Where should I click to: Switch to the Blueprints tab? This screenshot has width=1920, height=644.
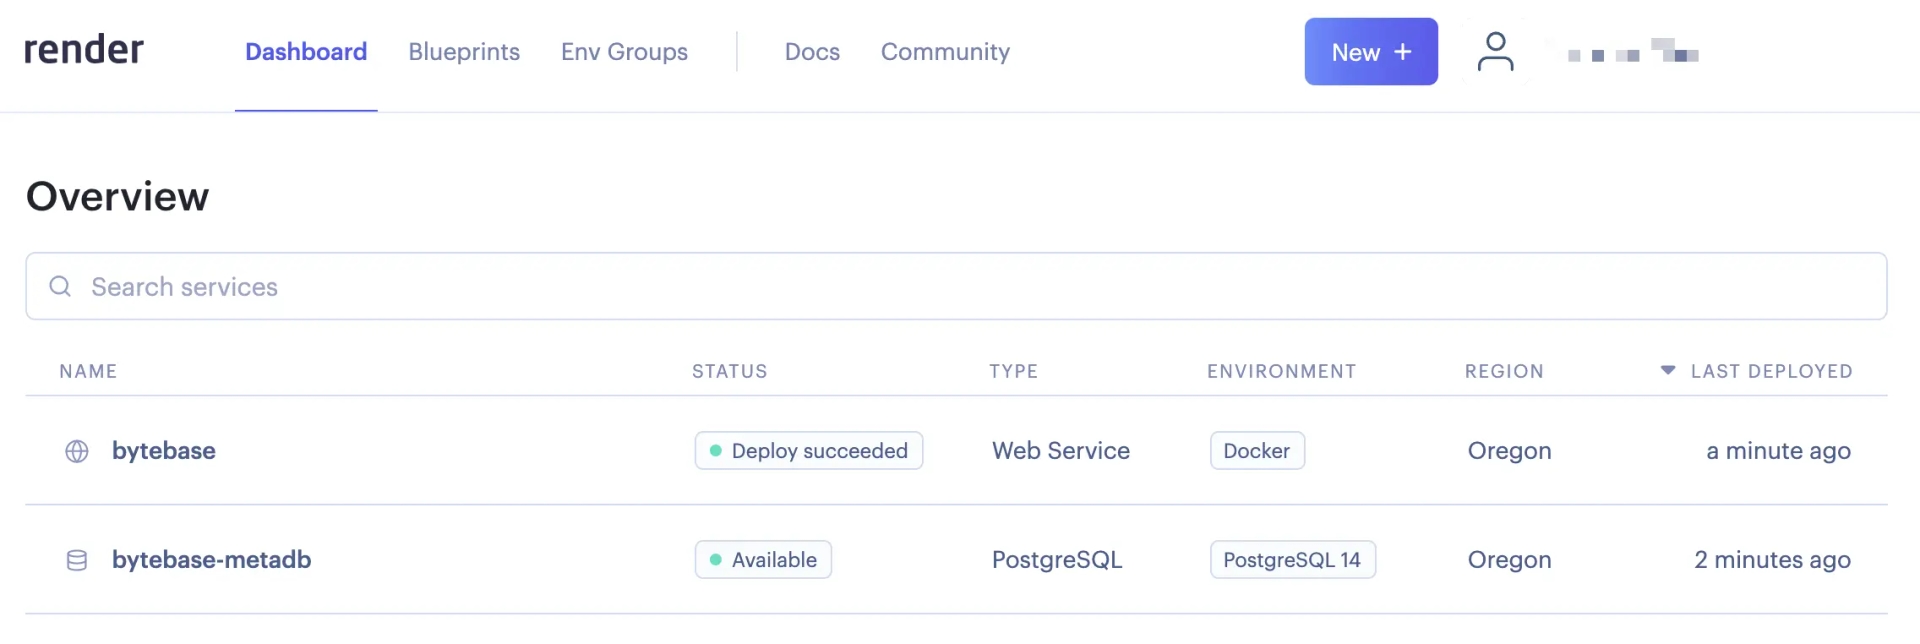464,51
